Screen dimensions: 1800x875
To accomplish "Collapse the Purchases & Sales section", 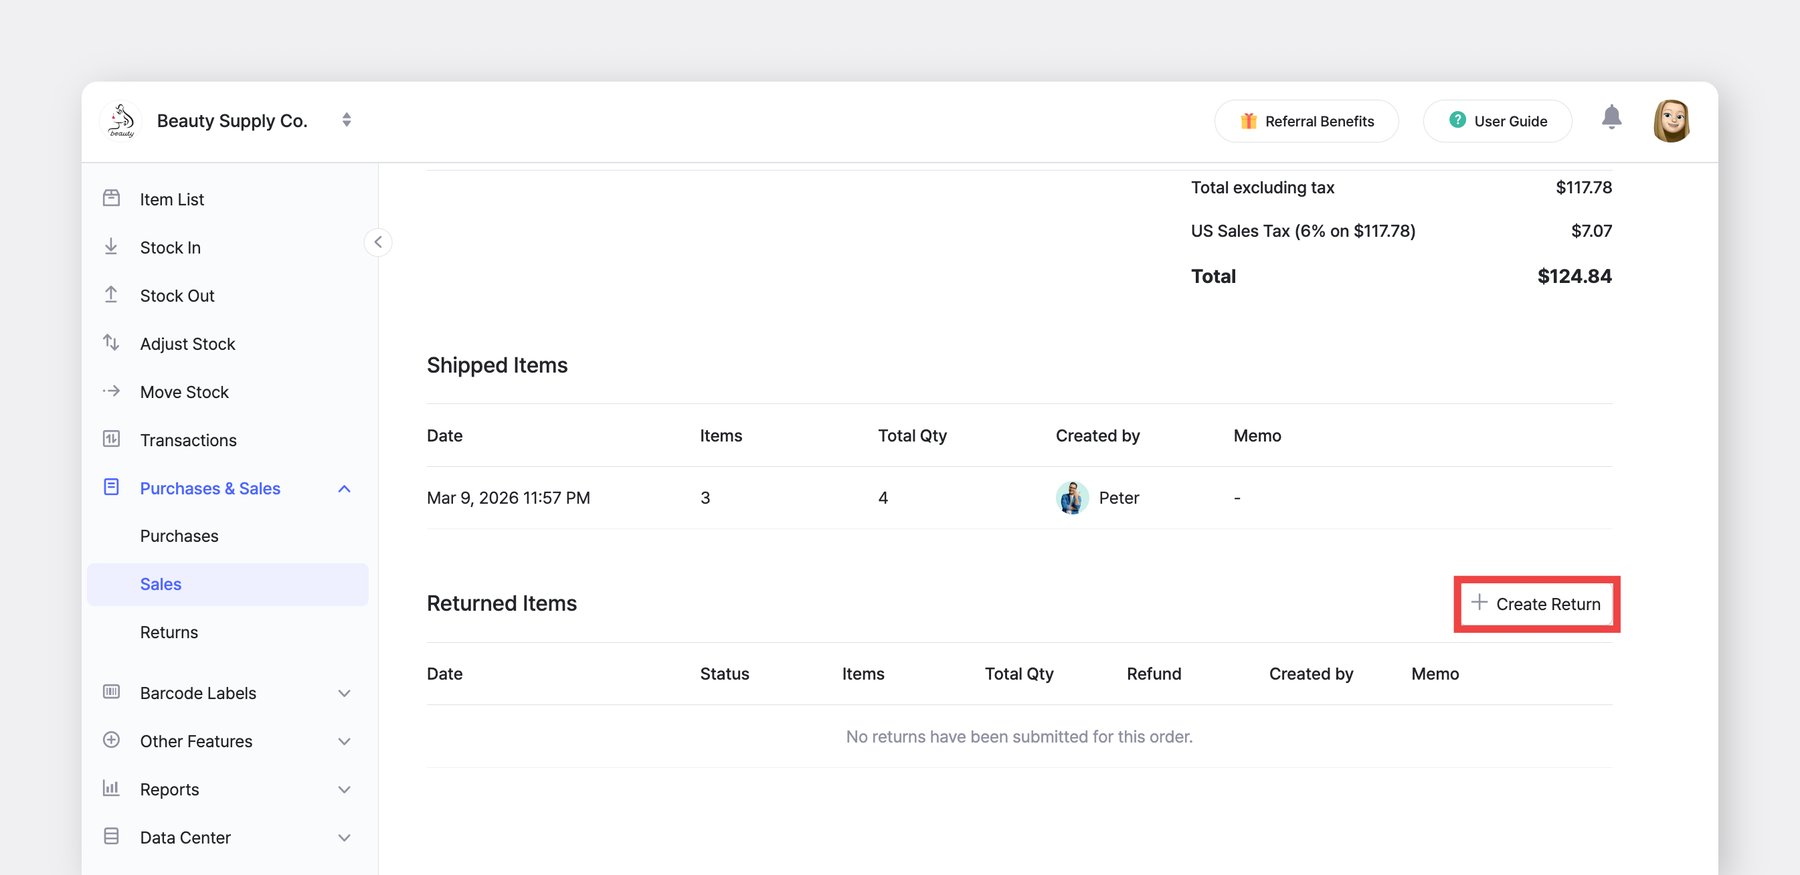I will coord(344,489).
